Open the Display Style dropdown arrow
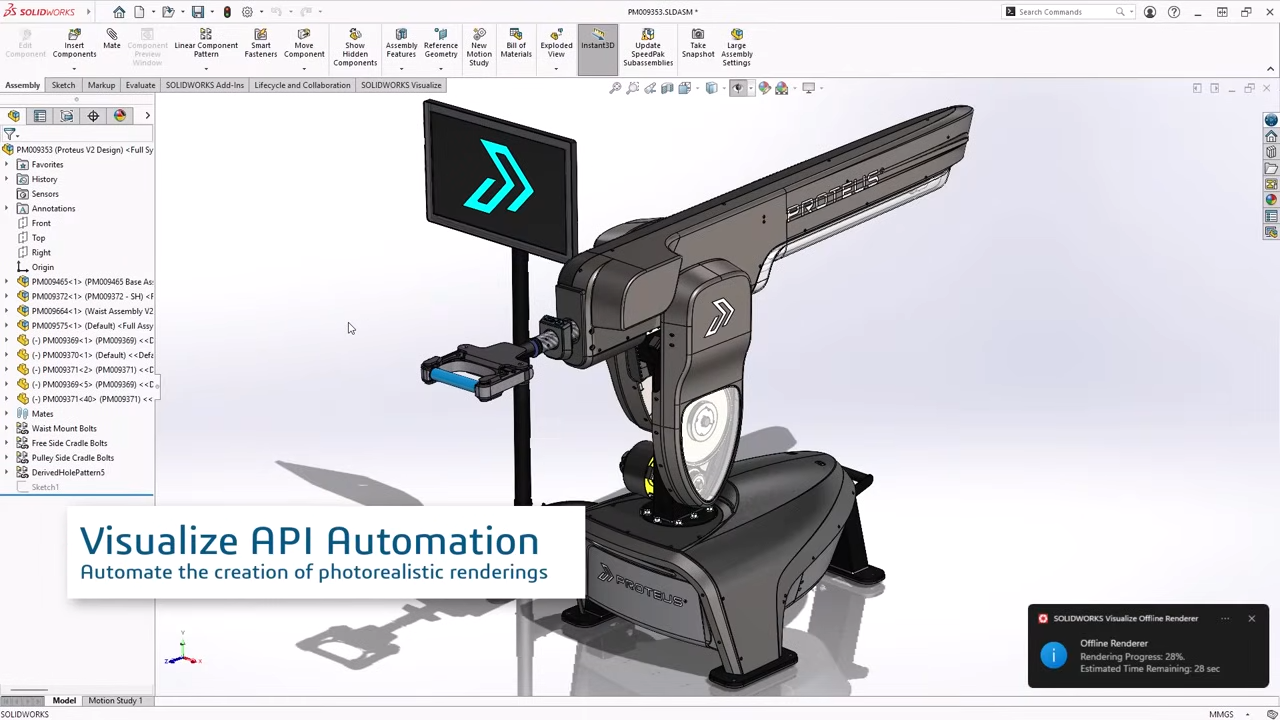 pos(724,88)
